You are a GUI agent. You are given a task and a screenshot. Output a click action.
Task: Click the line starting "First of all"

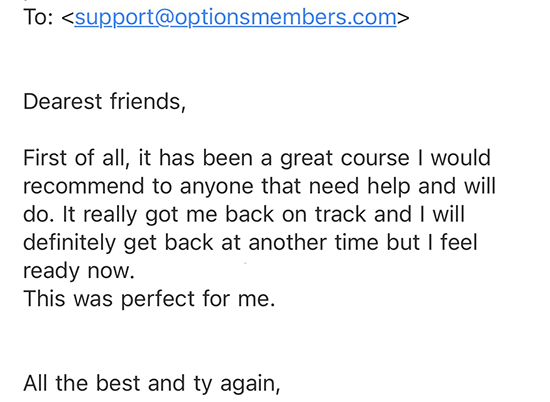pyautogui.click(x=257, y=158)
